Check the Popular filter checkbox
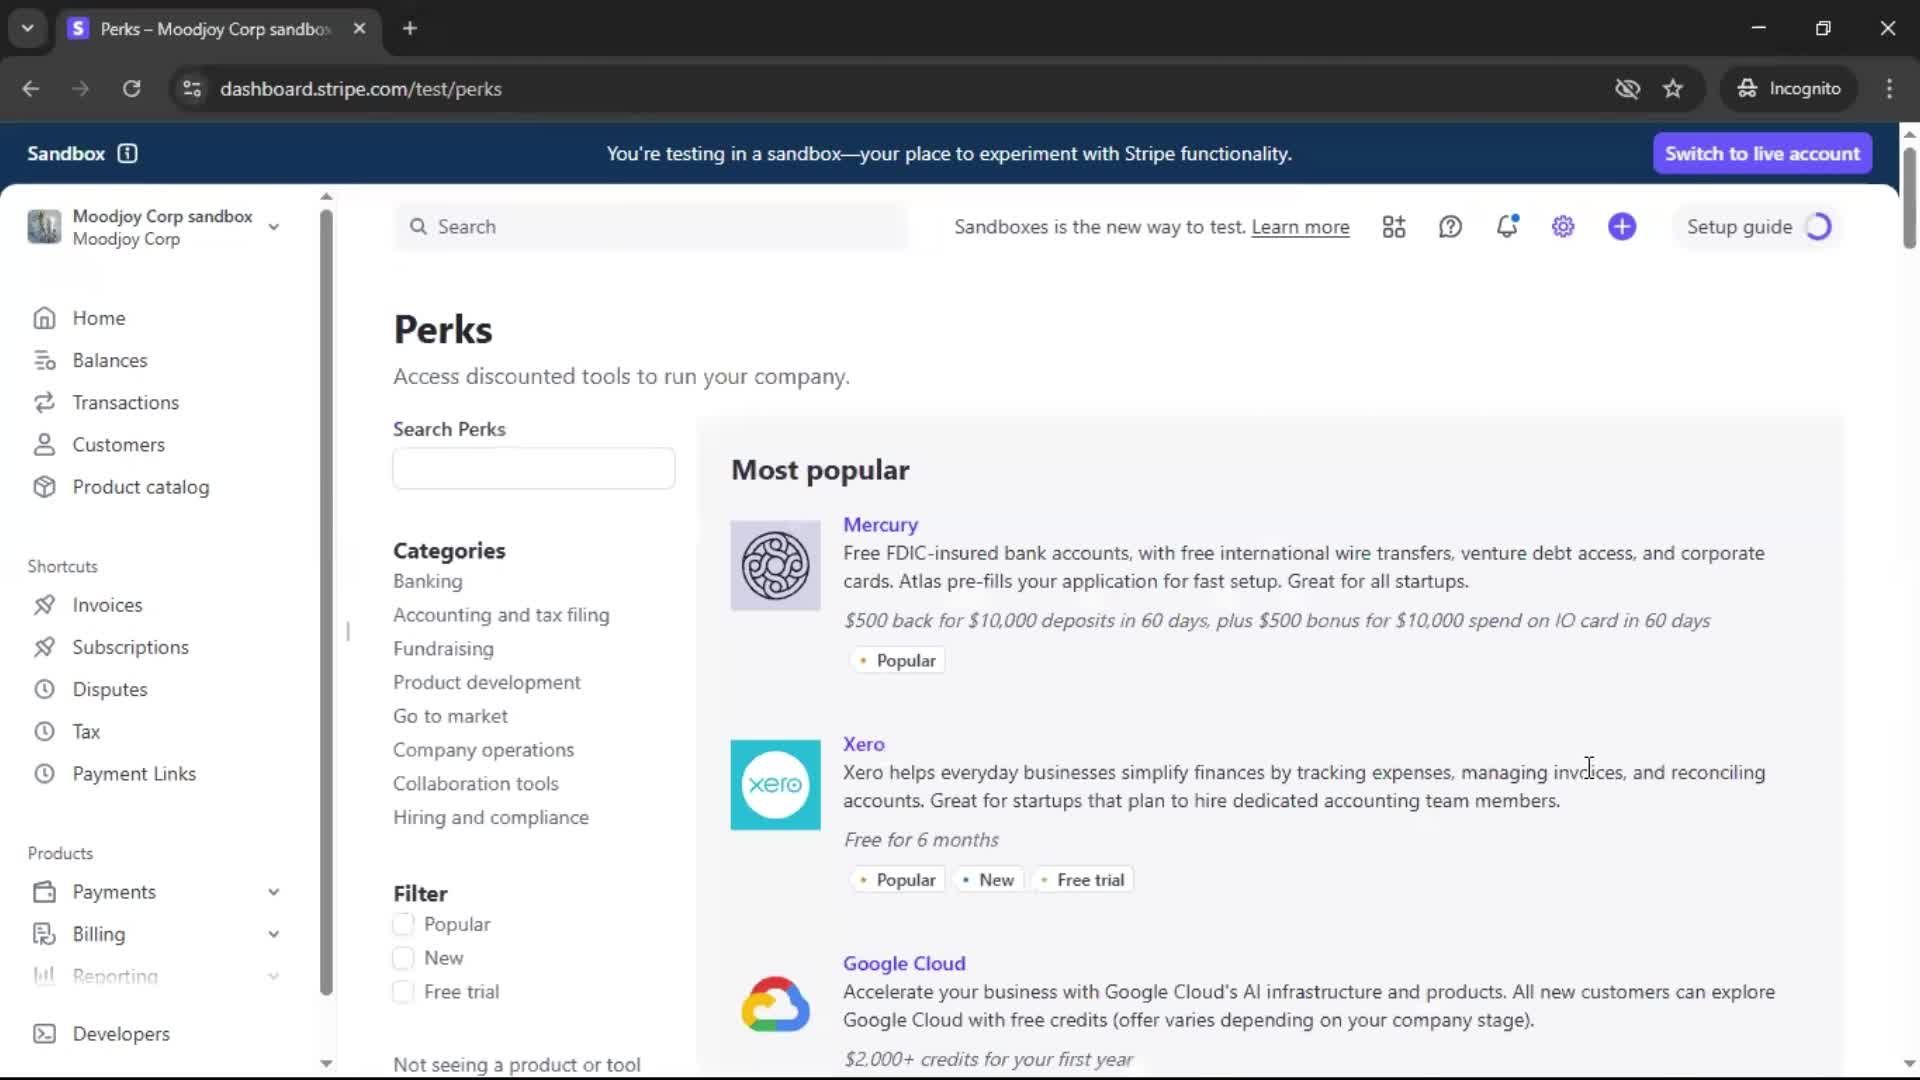Image resolution: width=1920 pixels, height=1080 pixels. tap(403, 924)
